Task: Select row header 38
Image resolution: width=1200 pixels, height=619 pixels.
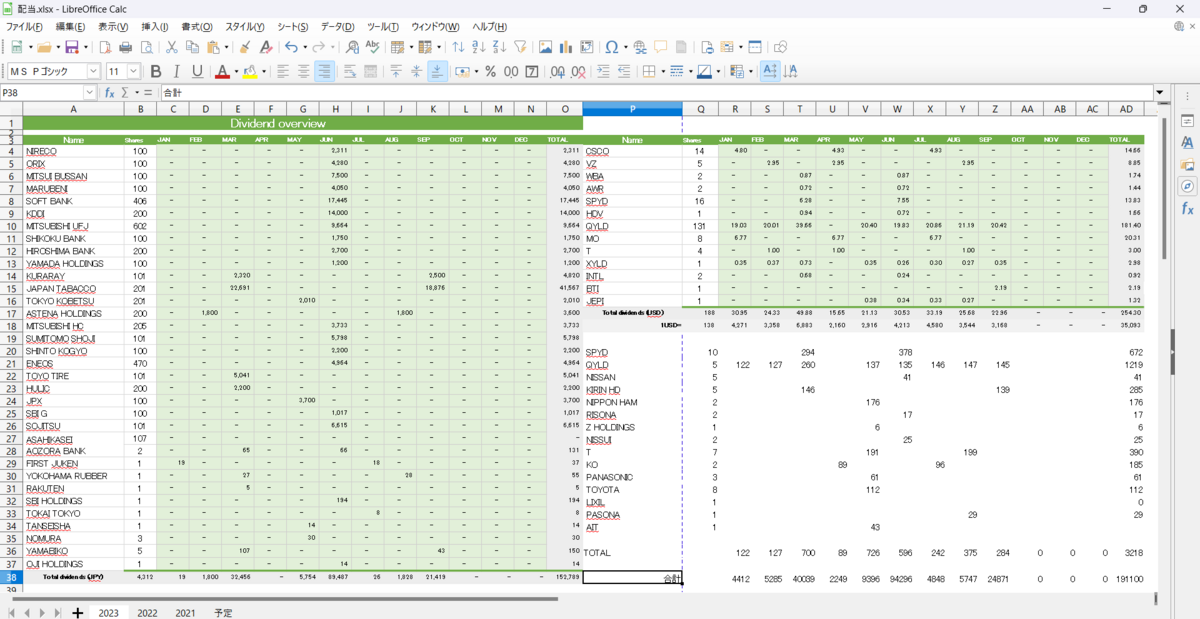Action: [11, 577]
